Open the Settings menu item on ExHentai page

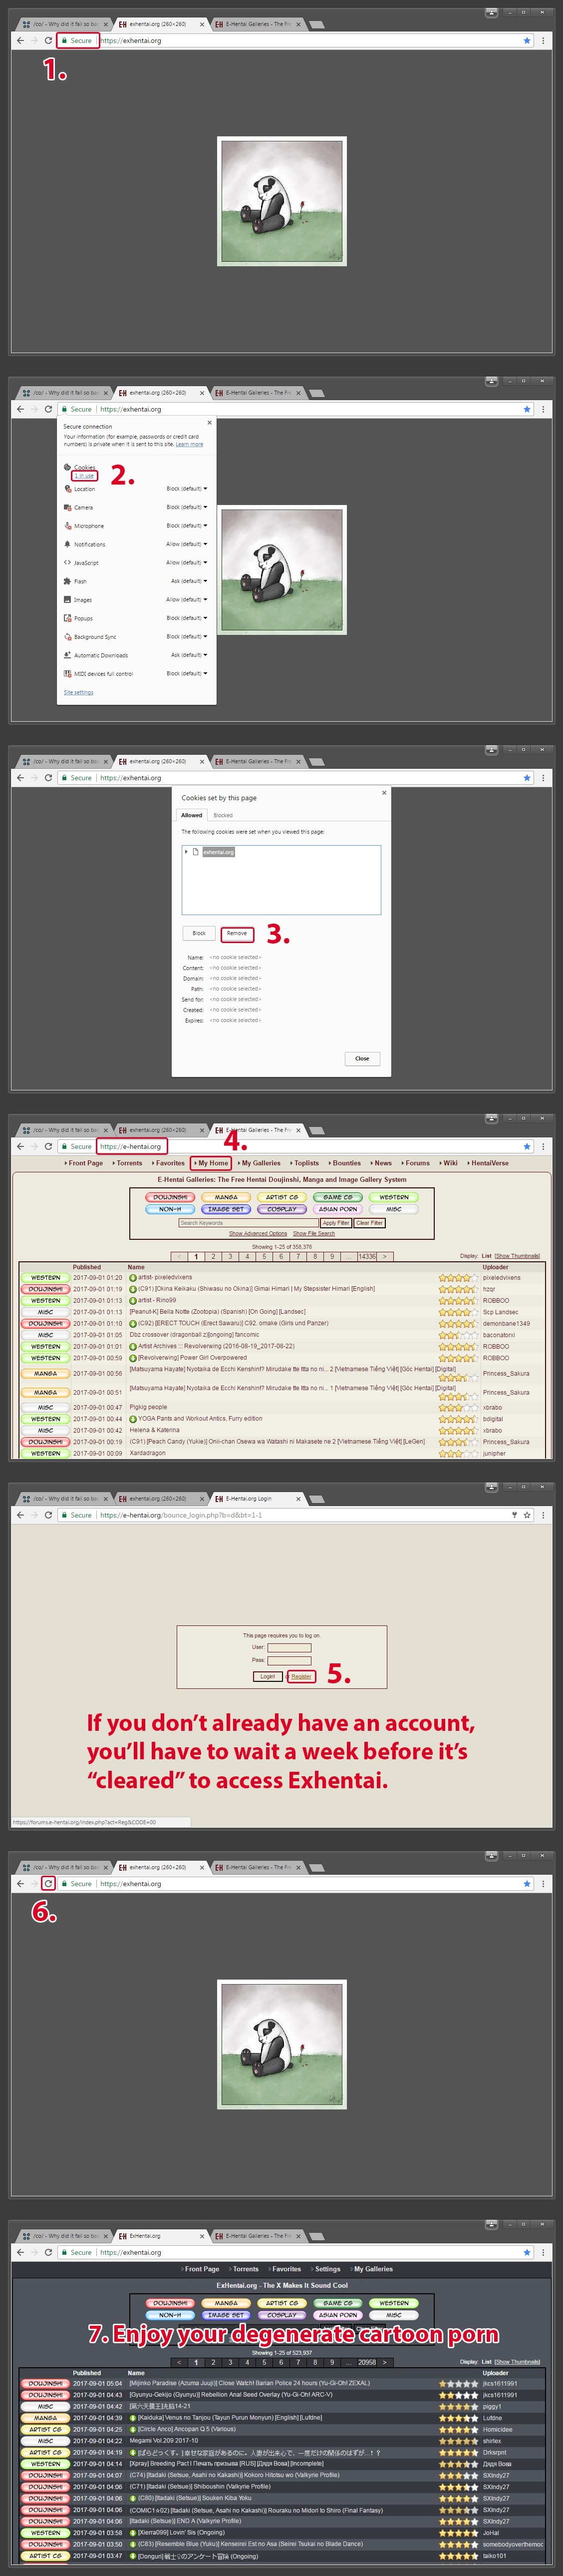pyautogui.click(x=326, y=2269)
